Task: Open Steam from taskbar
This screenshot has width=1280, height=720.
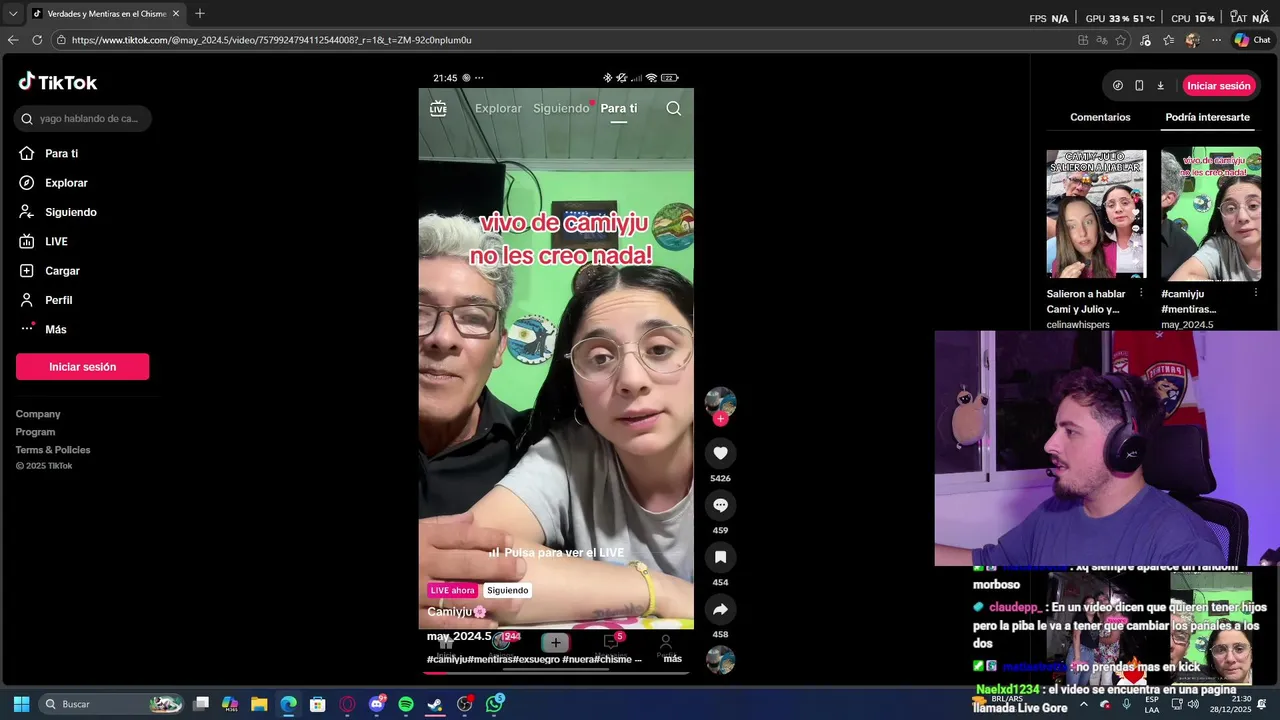Action: tap(435, 704)
